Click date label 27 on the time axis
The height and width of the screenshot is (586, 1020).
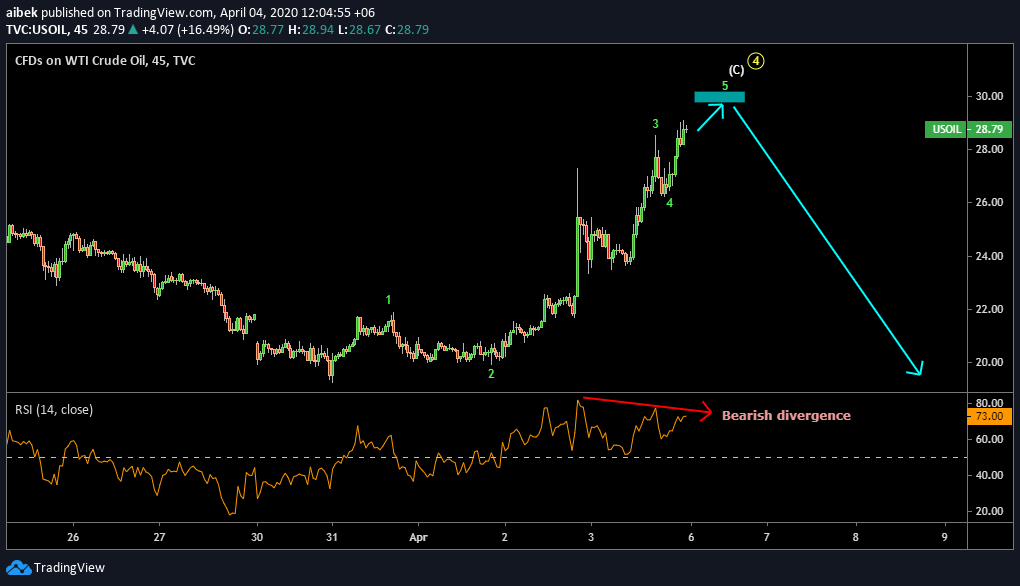coord(159,537)
